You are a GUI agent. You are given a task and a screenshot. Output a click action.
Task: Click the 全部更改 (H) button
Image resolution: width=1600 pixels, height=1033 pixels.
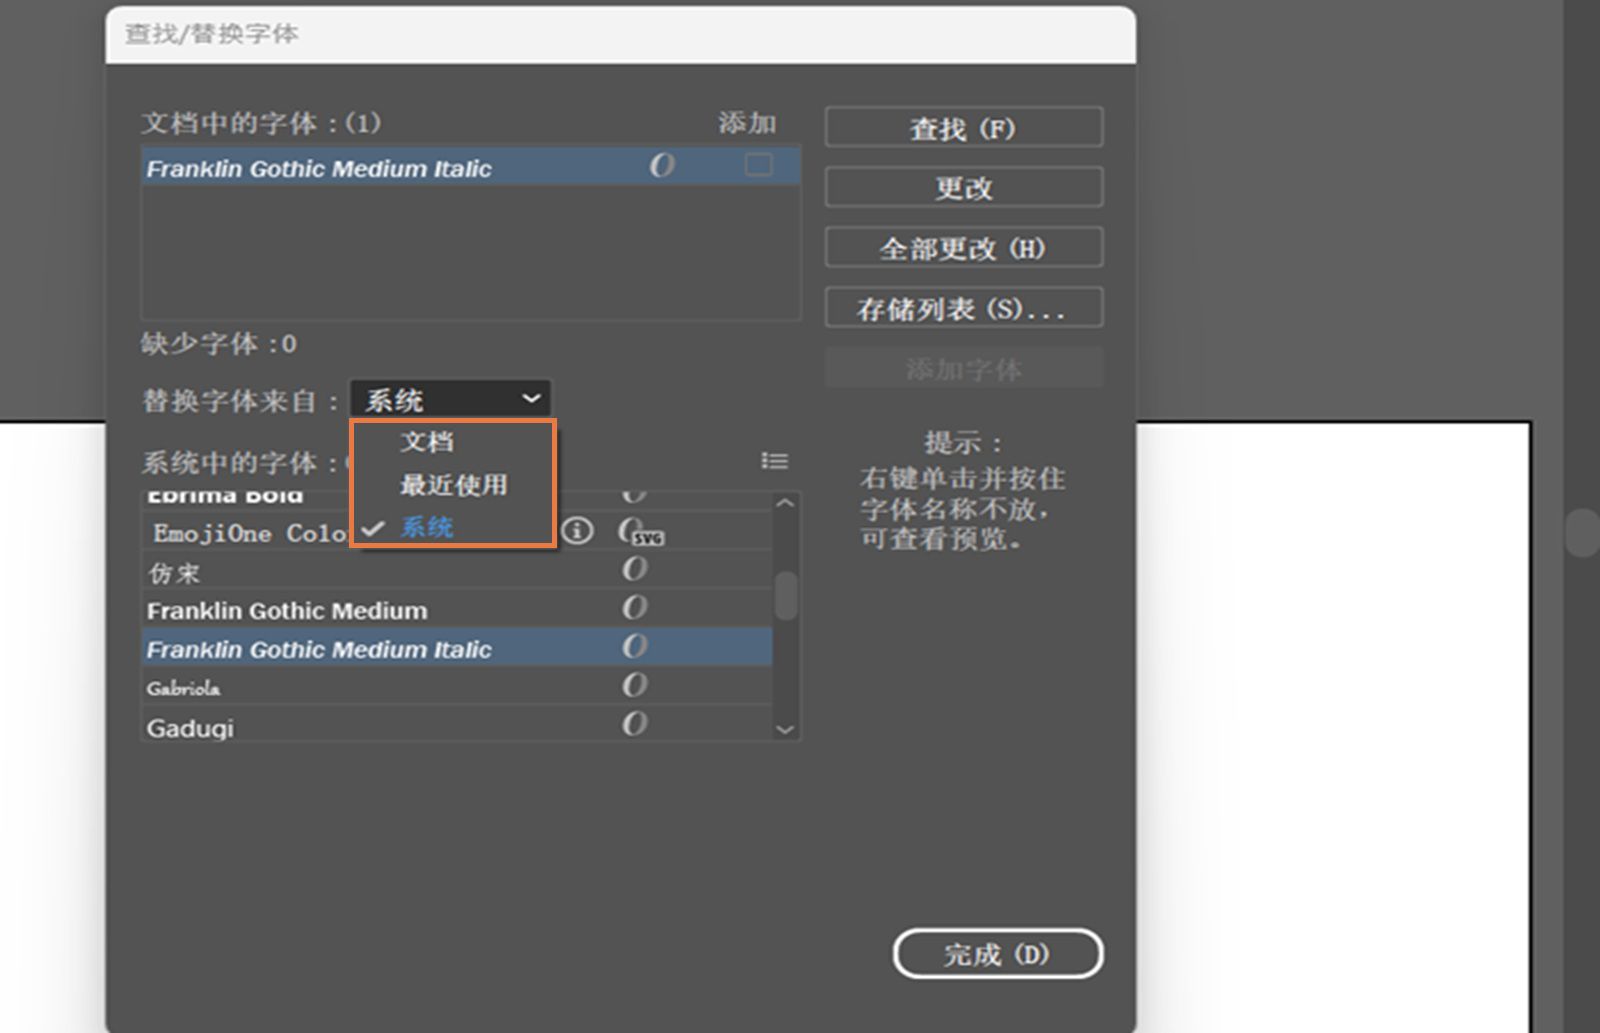pos(962,248)
